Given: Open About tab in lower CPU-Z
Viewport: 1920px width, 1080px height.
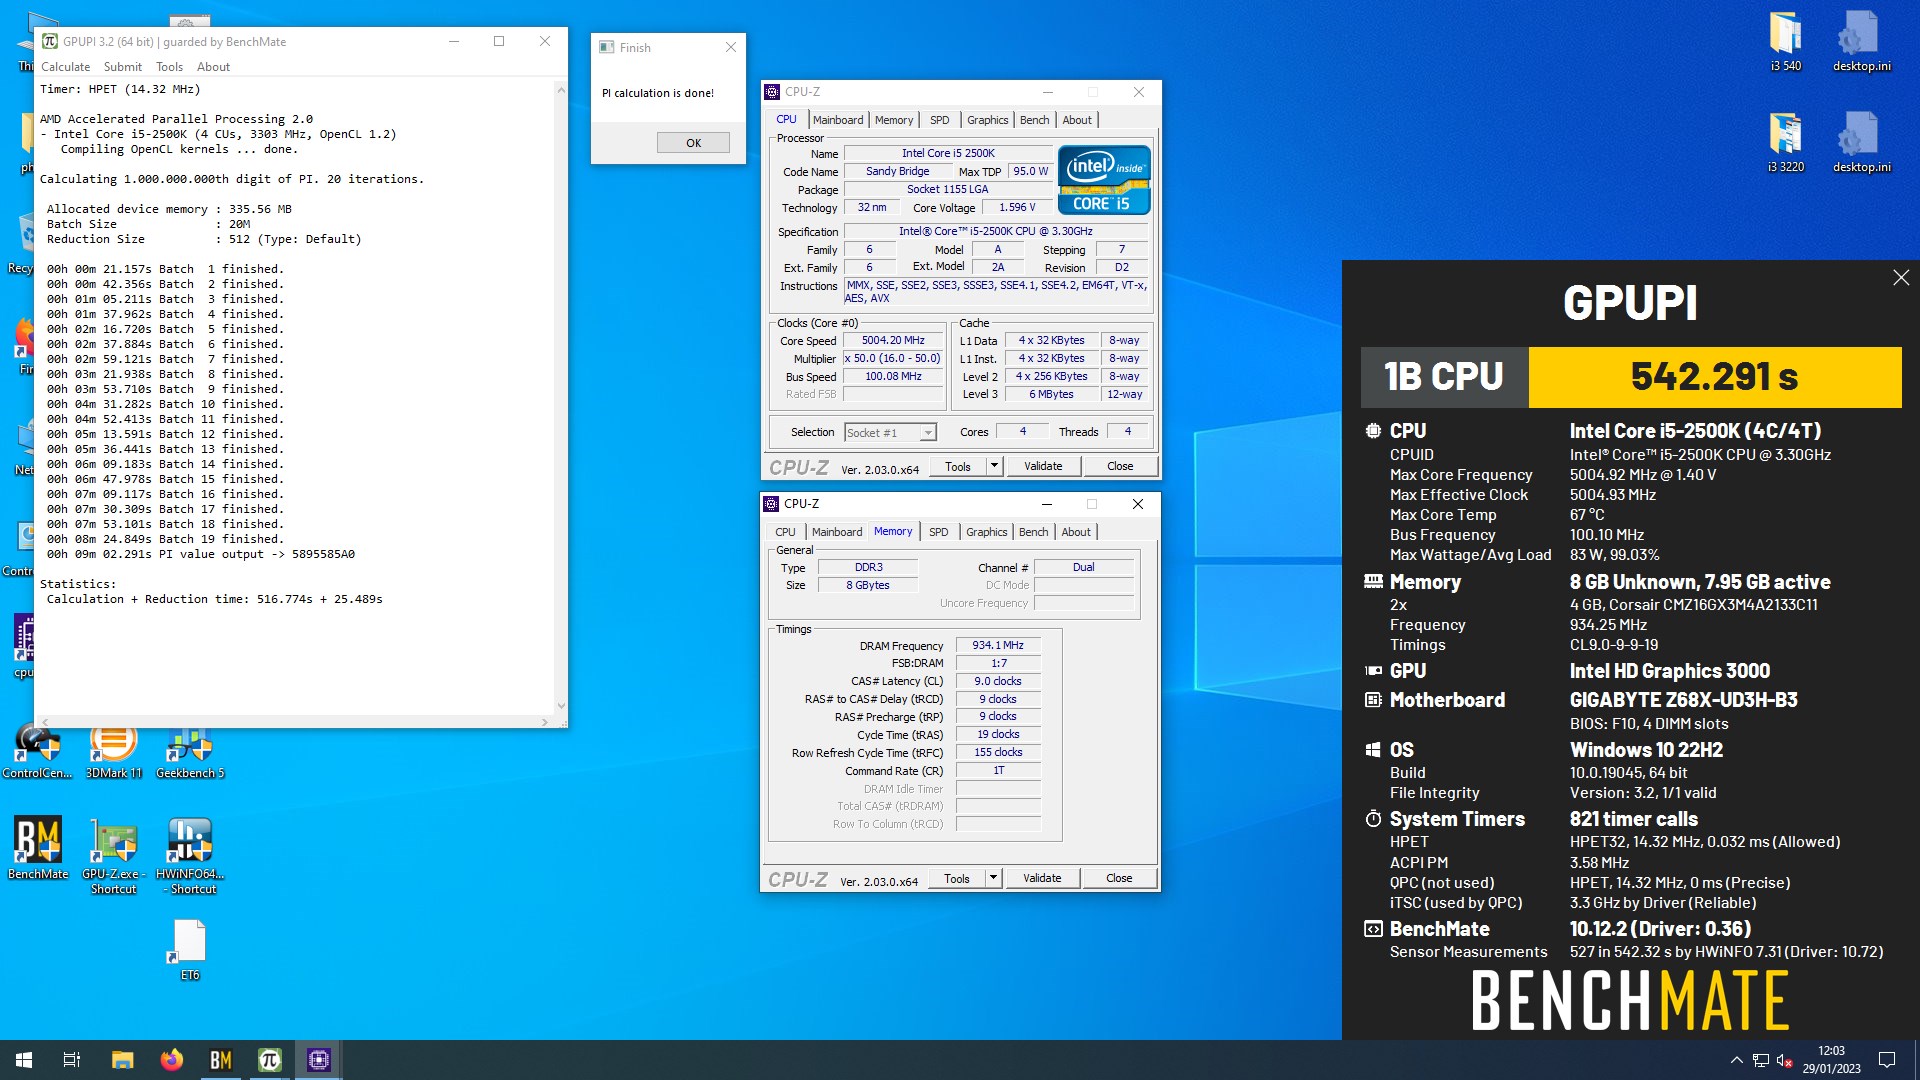Looking at the screenshot, I should 1076,532.
